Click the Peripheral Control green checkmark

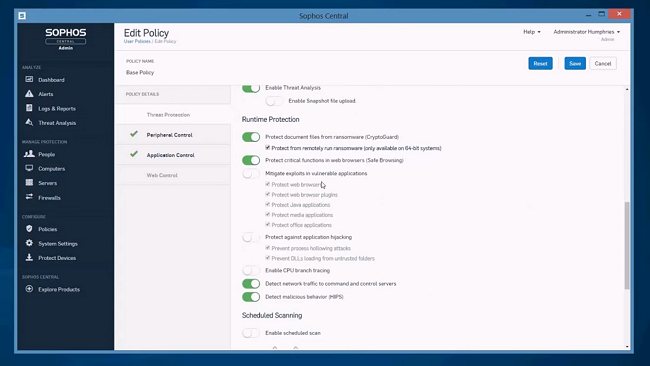click(133, 134)
